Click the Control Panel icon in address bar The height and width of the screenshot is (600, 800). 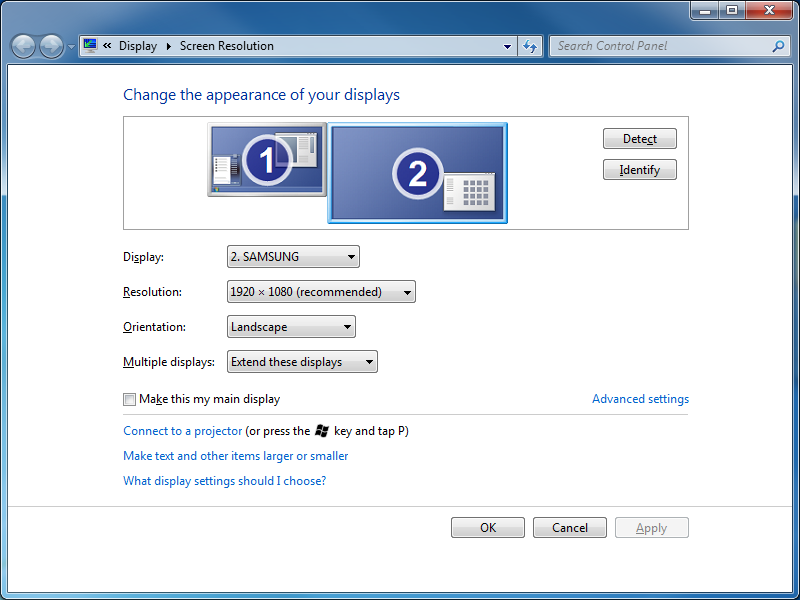point(90,46)
